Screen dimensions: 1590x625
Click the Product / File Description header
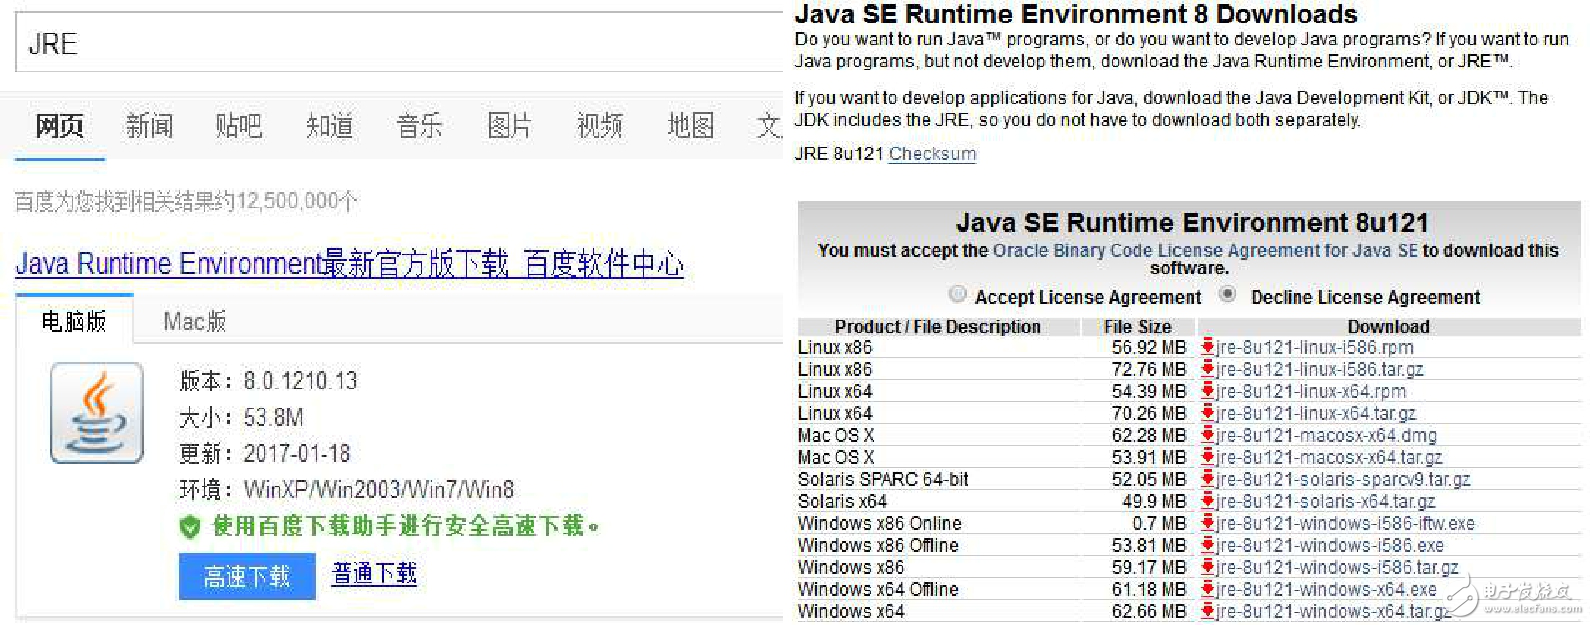click(x=938, y=326)
